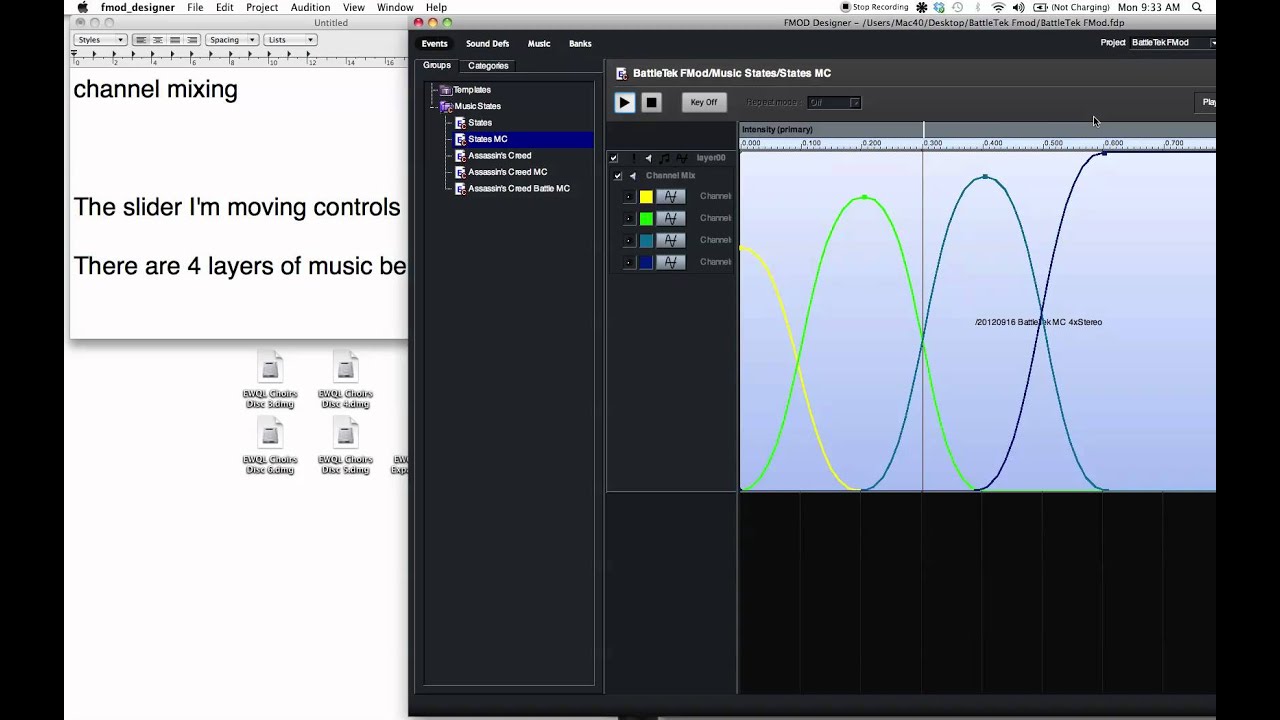Screen dimensions: 1280x720
Task: Click the dark blue curve's top control point
Action: pyautogui.click(x=1104, y=153)
